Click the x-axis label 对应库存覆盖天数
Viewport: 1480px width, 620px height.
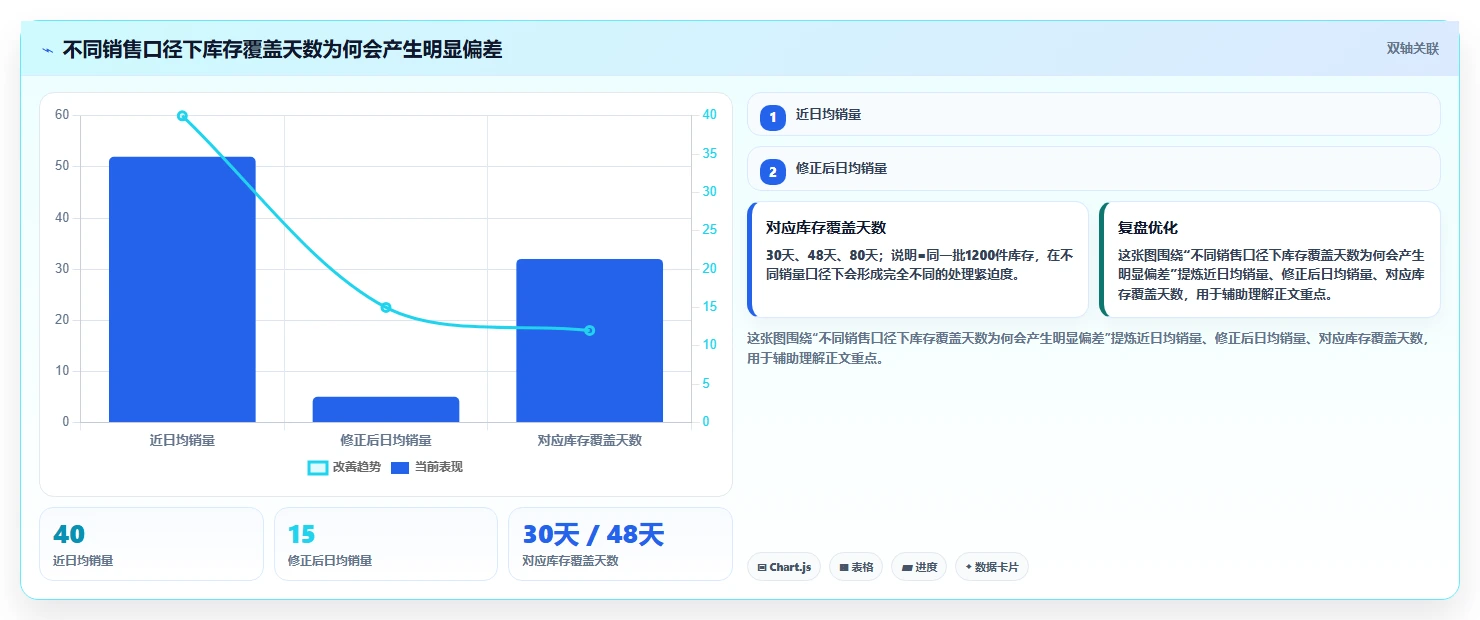pyautogui.click(x=589, y=440)
